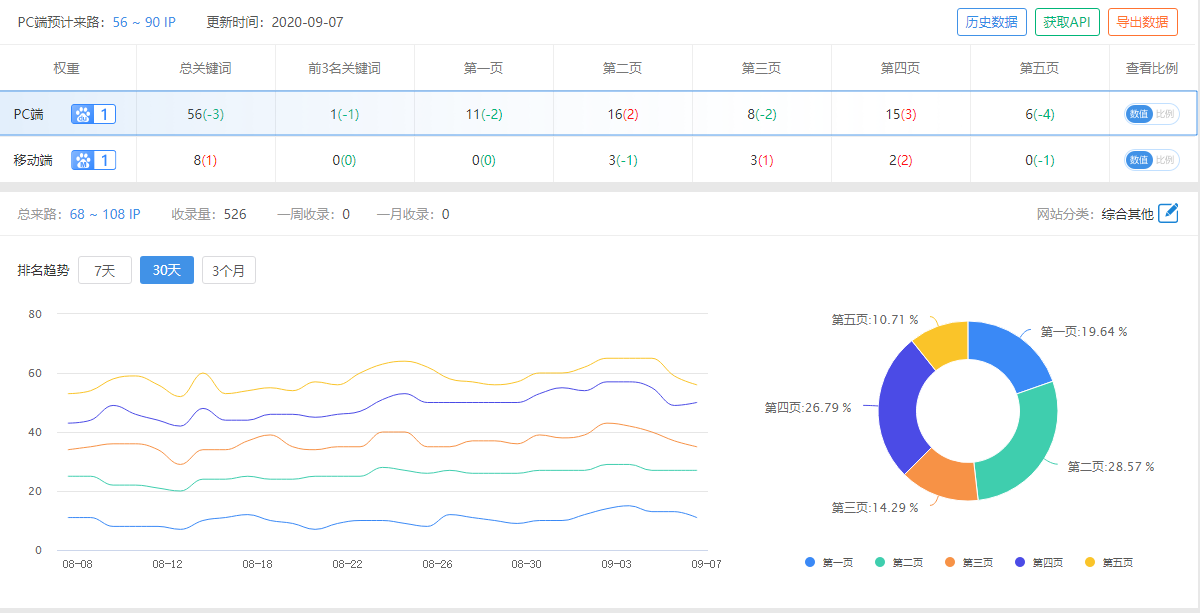Click the Baidu weight badge in PC端 row
Image resolution: width=1200 pixels, height=613 pixels.
[93, 114]
